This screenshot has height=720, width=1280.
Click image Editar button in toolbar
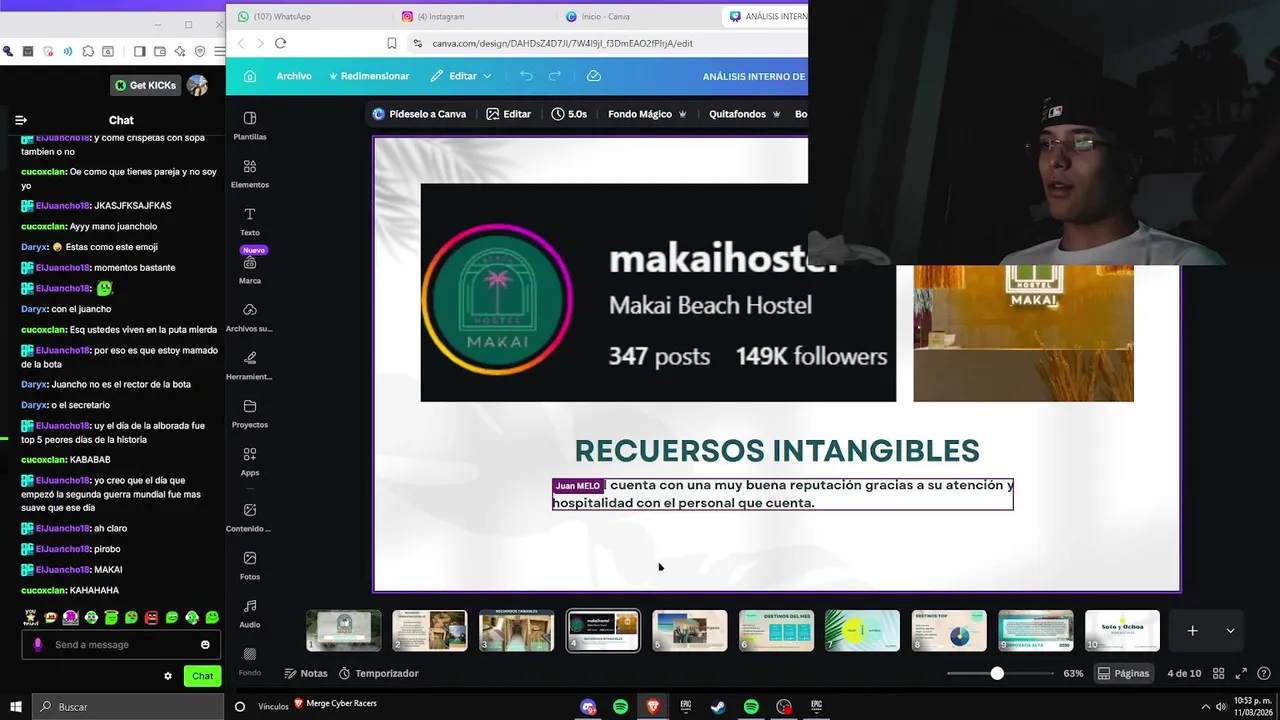508,114
